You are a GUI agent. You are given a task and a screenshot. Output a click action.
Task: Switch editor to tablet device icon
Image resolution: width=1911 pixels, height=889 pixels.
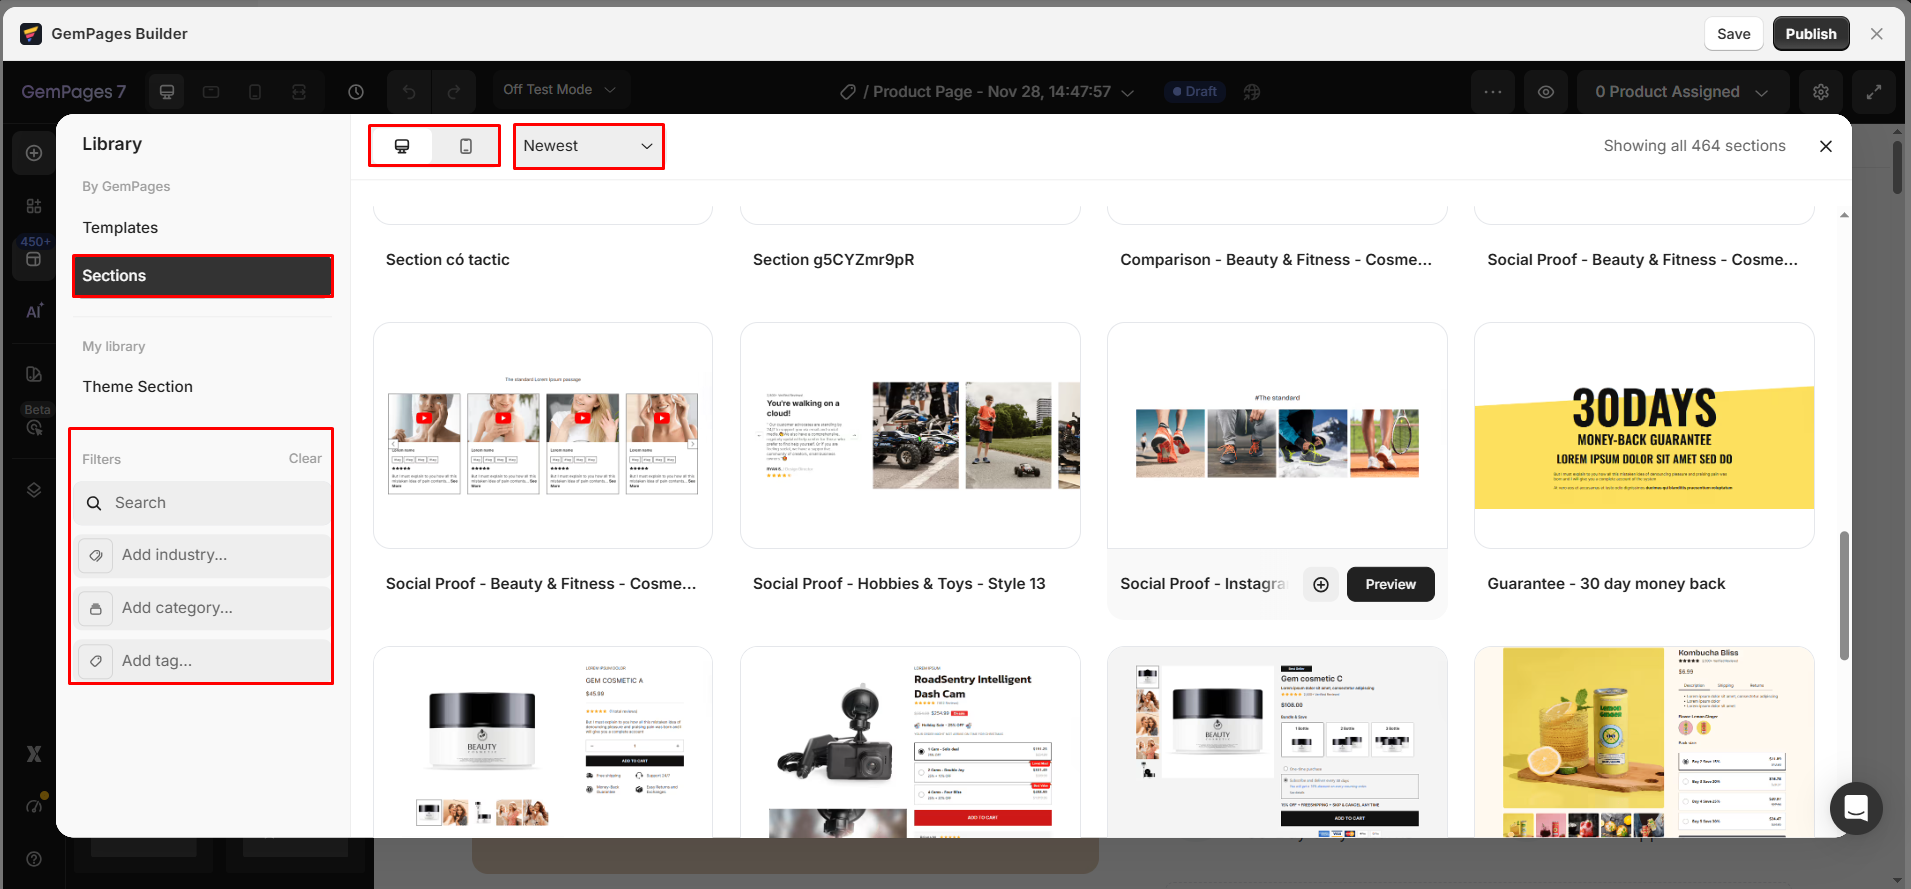tap(211, 92)
